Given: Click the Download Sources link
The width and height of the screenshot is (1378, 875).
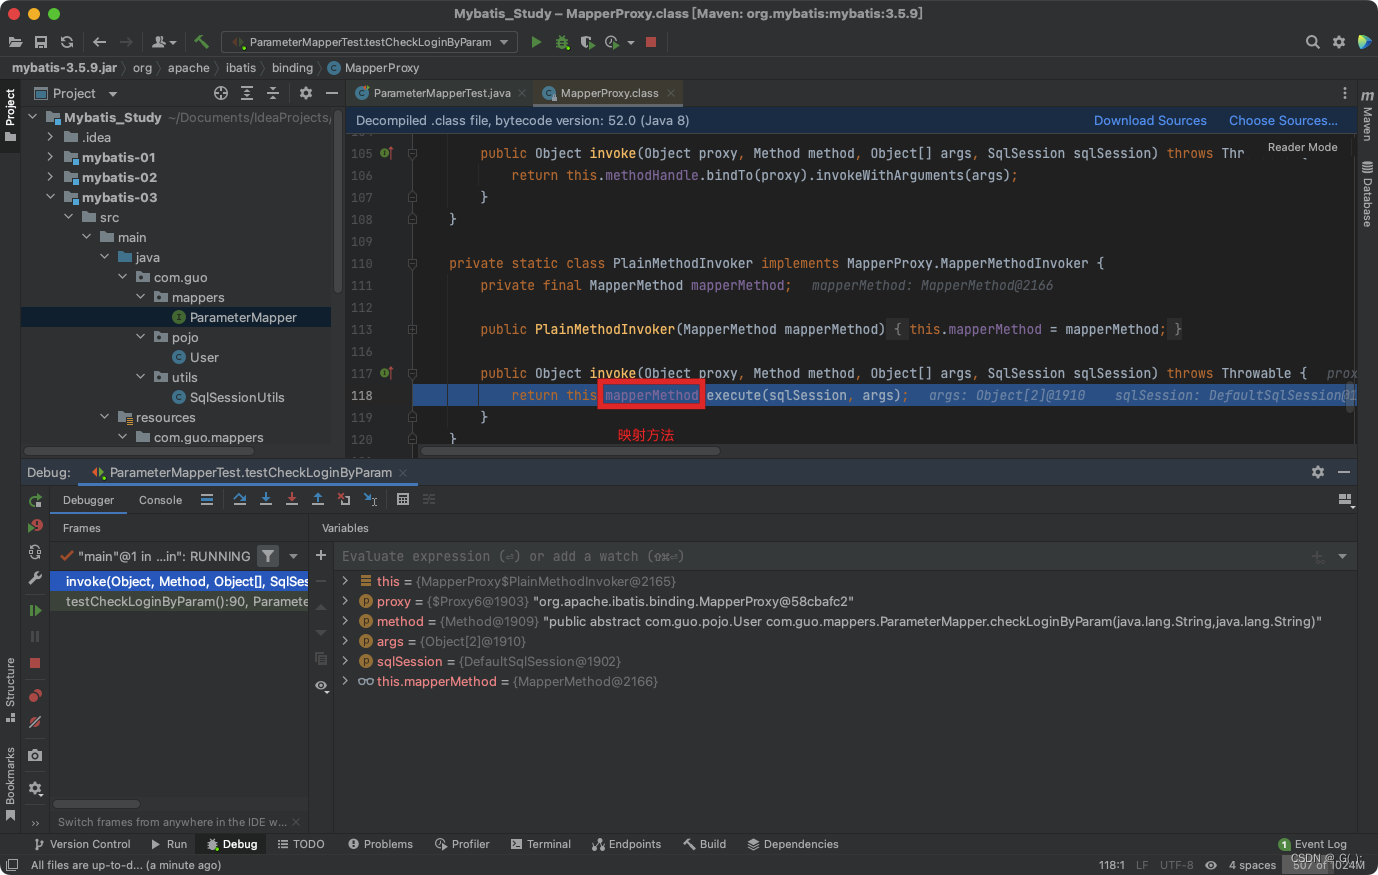Looking at the screenshot, I should 1150,120.
